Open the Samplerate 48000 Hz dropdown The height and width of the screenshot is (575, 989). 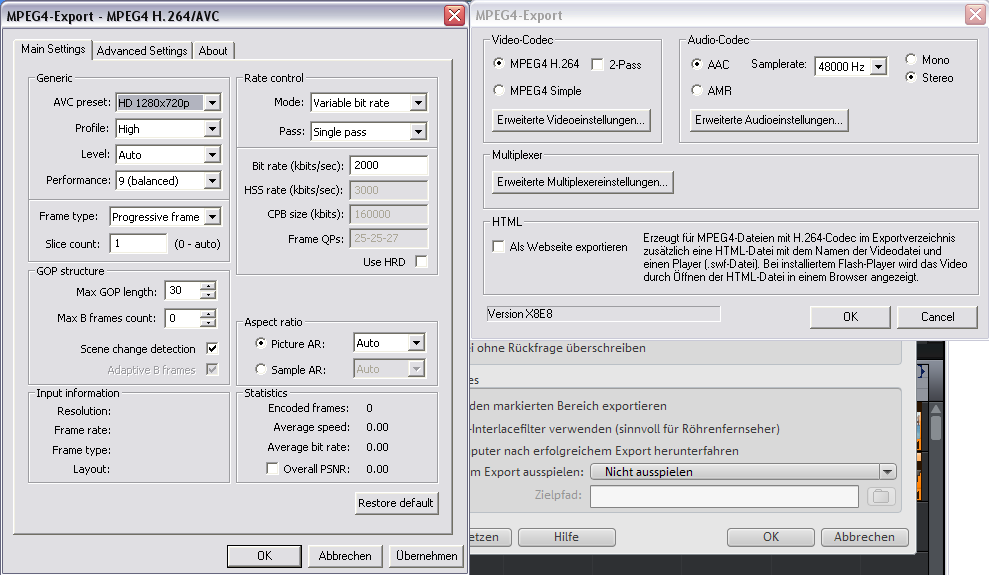tap(878, 67)
